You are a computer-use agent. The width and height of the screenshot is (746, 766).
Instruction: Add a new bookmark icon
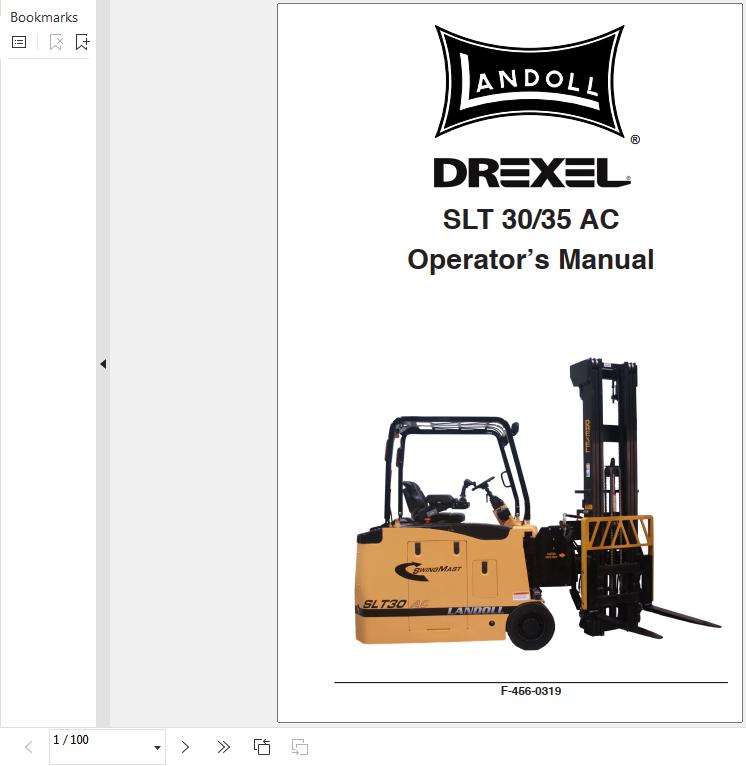[x=83, y=42]
